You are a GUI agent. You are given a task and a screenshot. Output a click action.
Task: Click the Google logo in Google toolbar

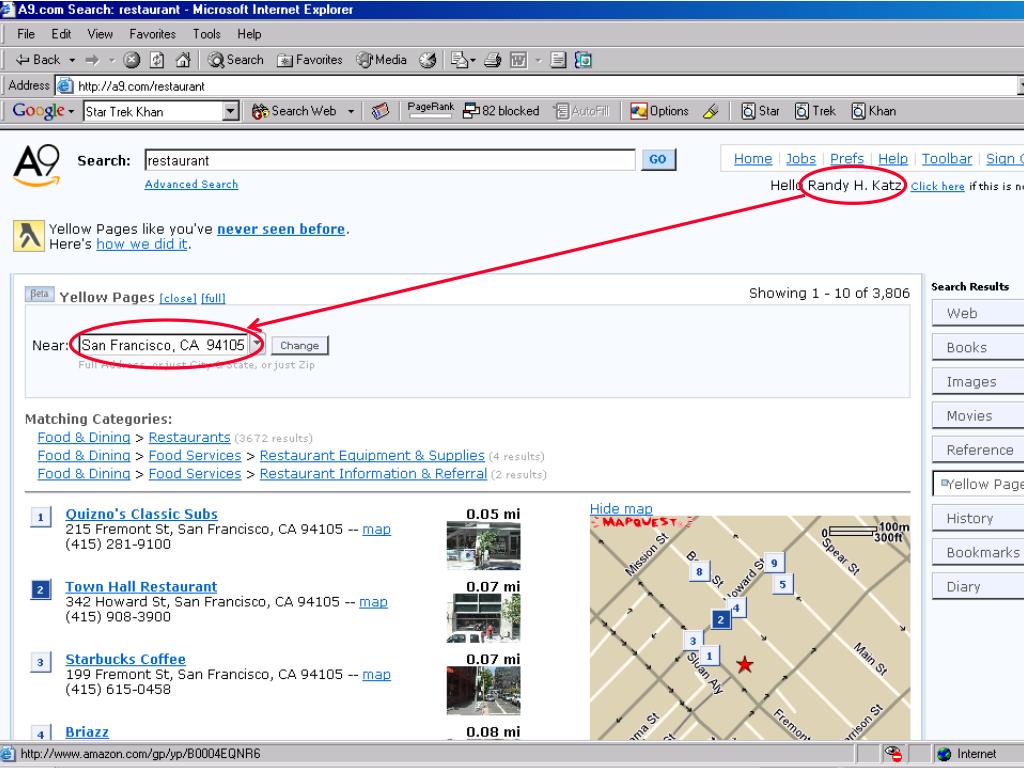39,110
